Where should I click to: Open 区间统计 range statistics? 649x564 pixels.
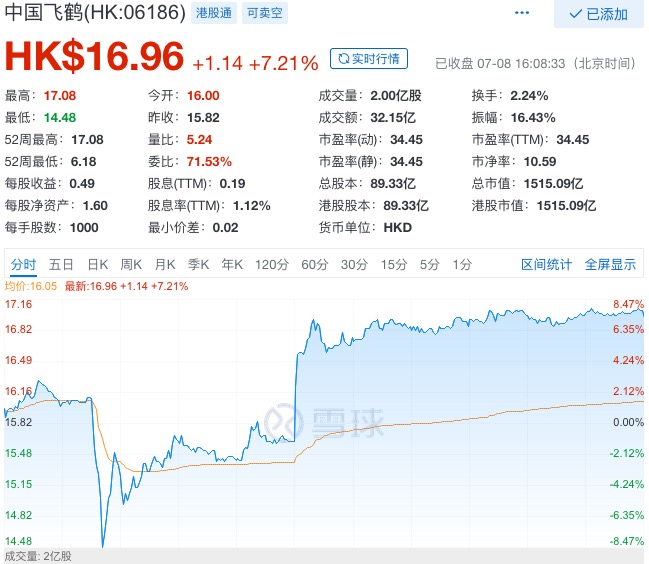pos(547,264)
